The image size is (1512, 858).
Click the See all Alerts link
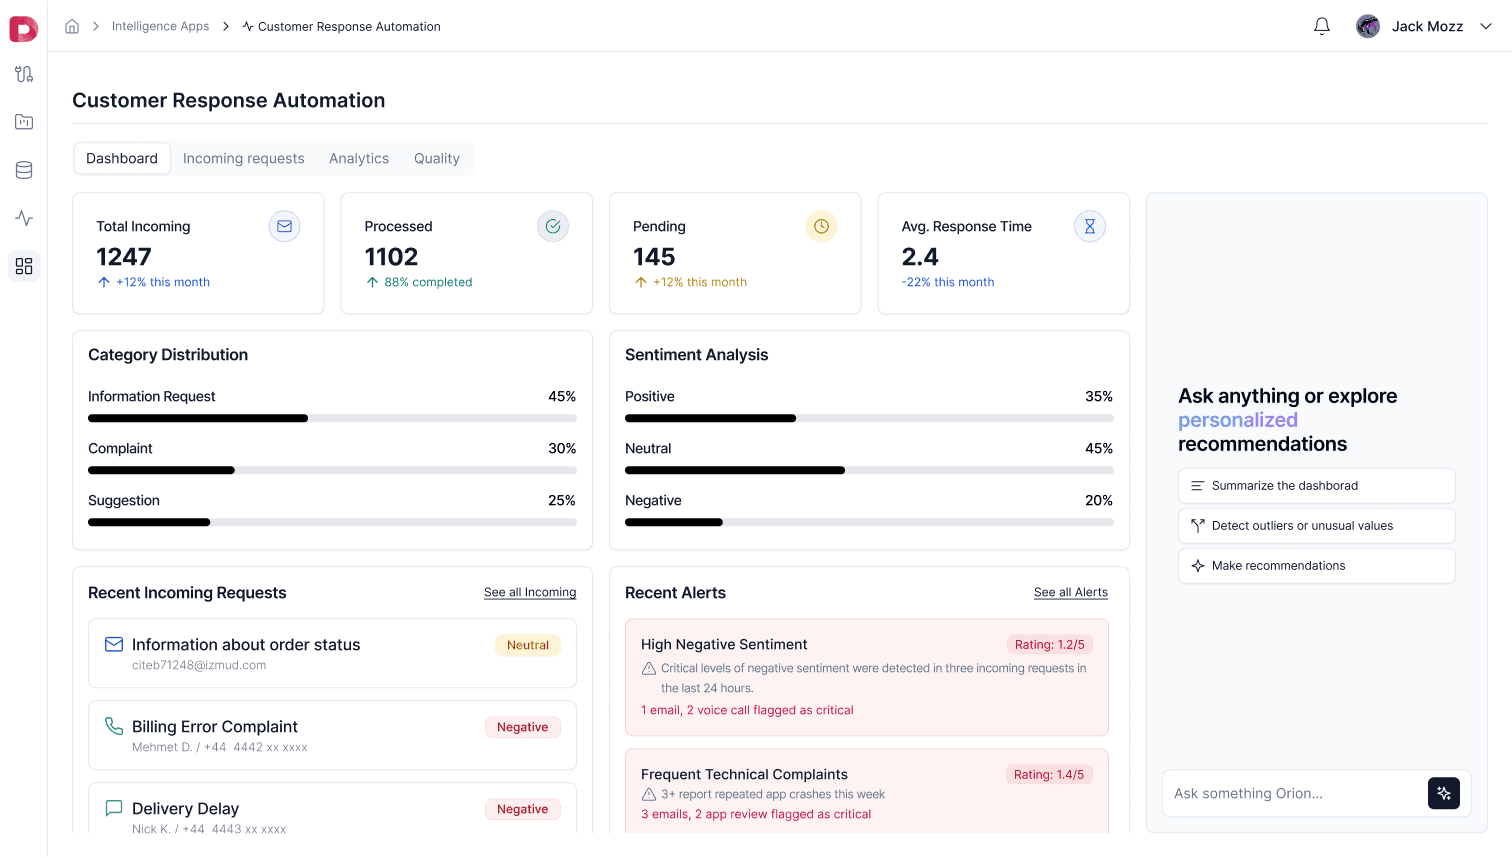pyautogui.click(x=1070, y=592)
